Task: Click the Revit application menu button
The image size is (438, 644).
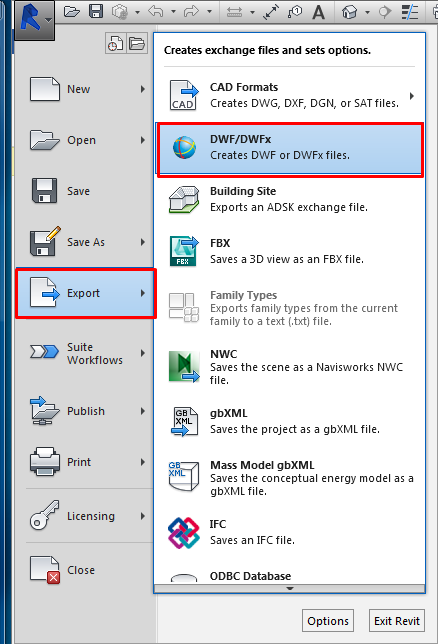Action: (35, 20)
